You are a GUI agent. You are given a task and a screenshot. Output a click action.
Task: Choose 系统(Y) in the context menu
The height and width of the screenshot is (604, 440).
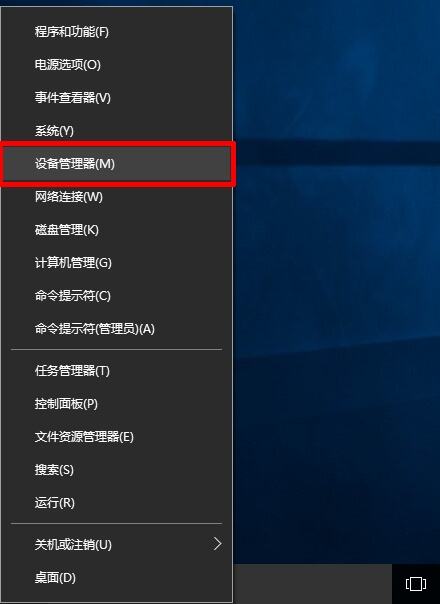coord(116,131)
